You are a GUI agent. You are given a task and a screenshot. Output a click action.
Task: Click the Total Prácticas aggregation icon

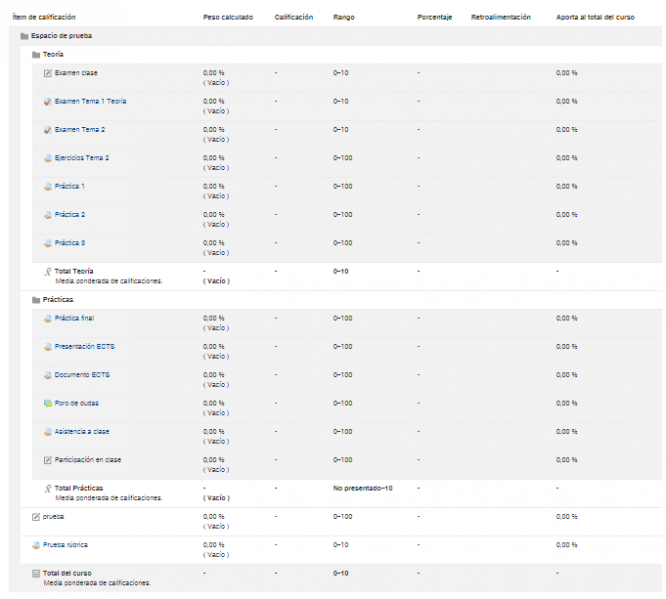tap(48, 488)
